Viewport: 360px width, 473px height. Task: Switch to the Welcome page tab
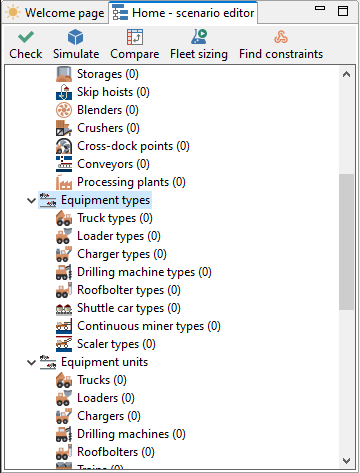click(55, 13)
